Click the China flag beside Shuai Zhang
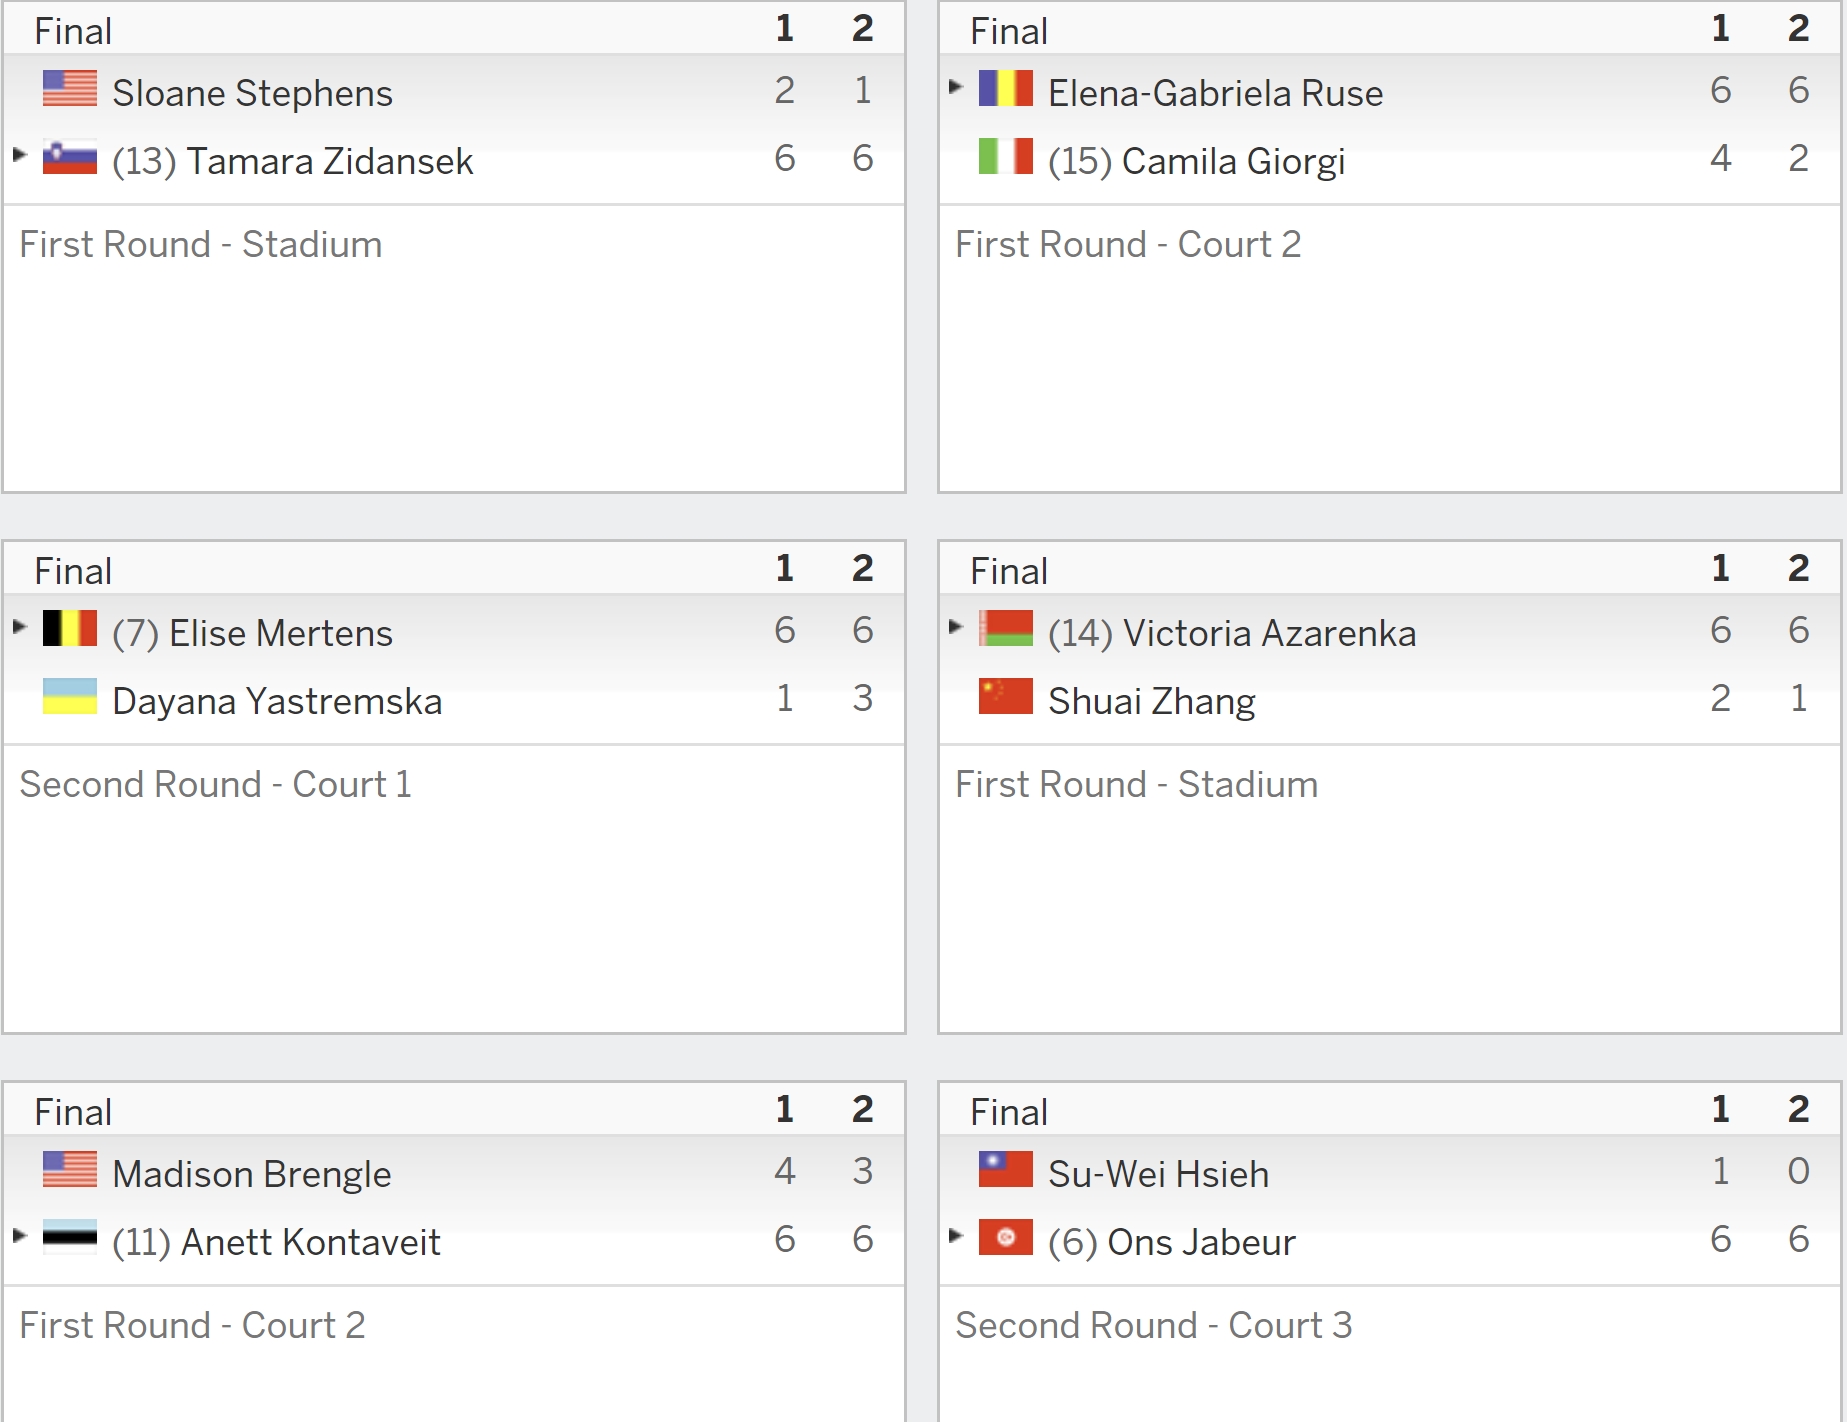Viewport: 1847px width, 1422px height. (1006, 696)
